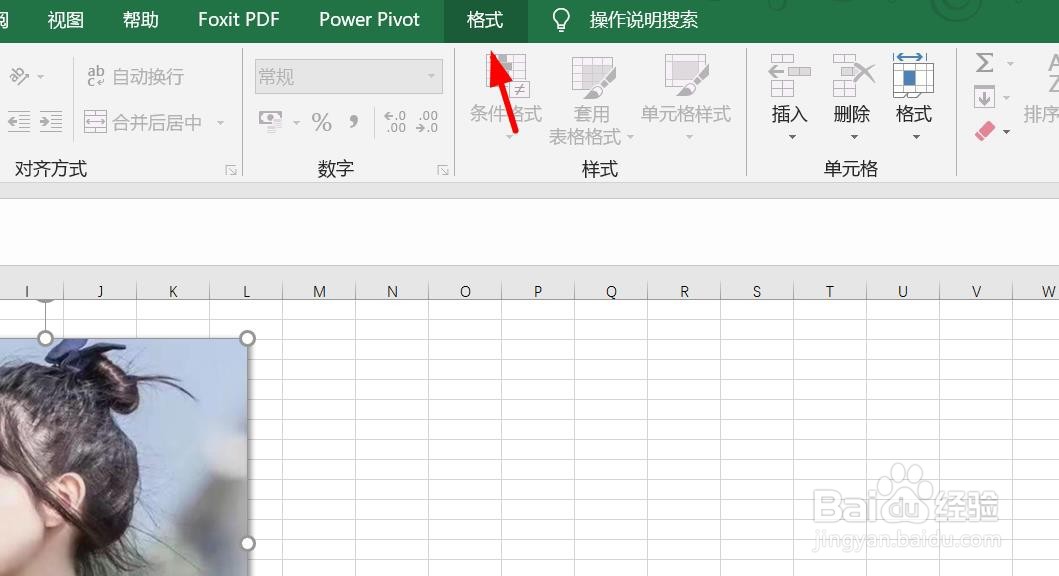This screenshot has height=576, width=1059.
Task: Switch to the Foxit PDF tab
Action: click(x=238, y=20)
